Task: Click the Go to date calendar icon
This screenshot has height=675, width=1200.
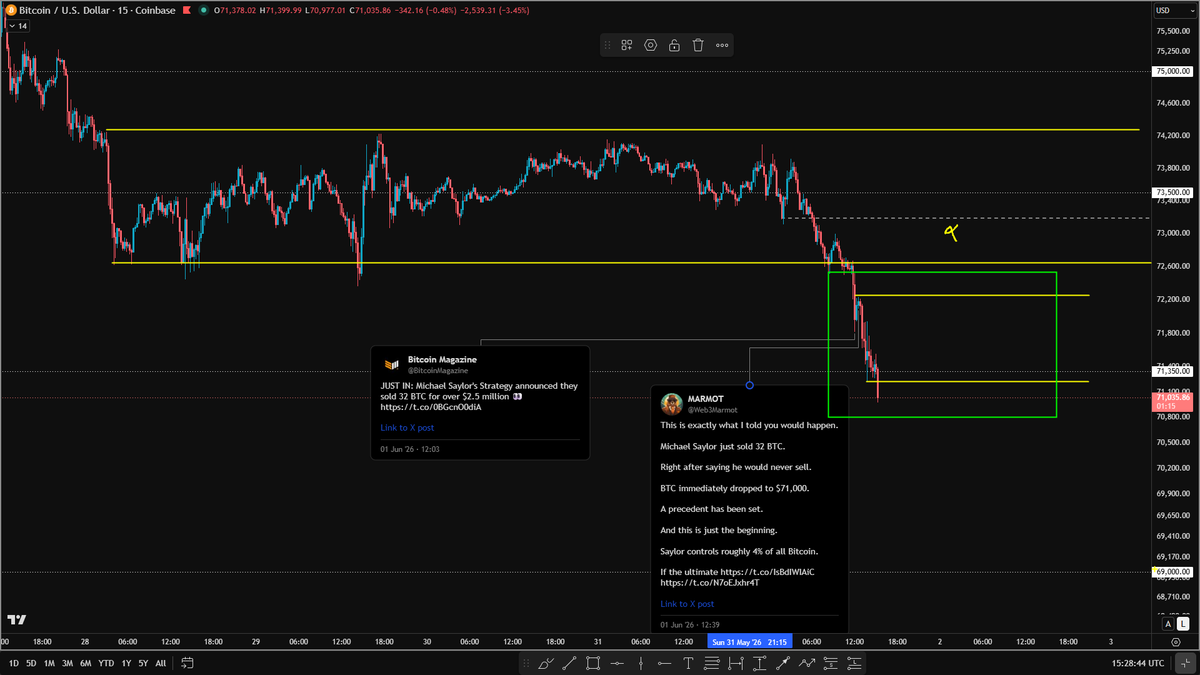Action: coord(187,663)
